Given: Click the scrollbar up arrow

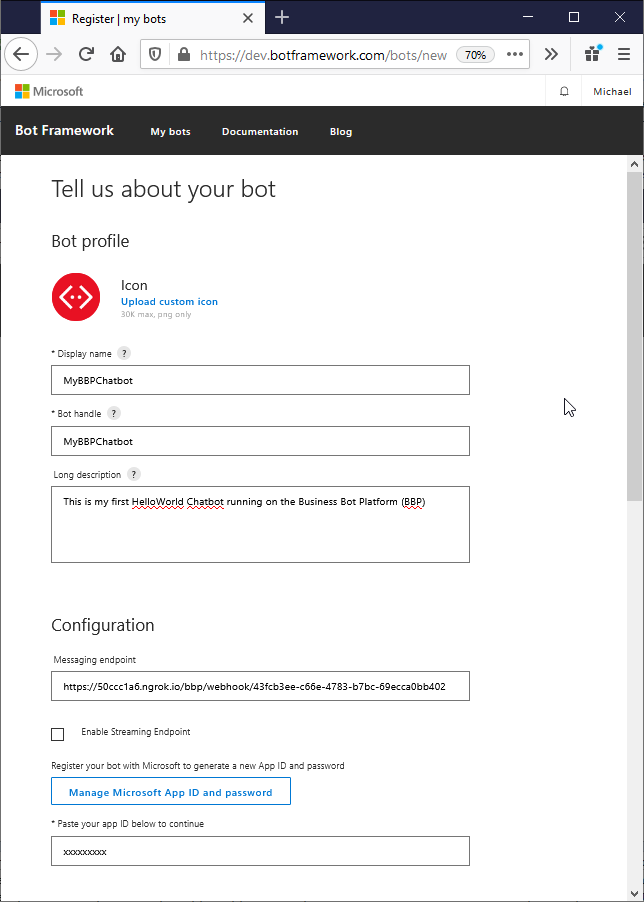Looking at the screenshot, I should point(634,165).
